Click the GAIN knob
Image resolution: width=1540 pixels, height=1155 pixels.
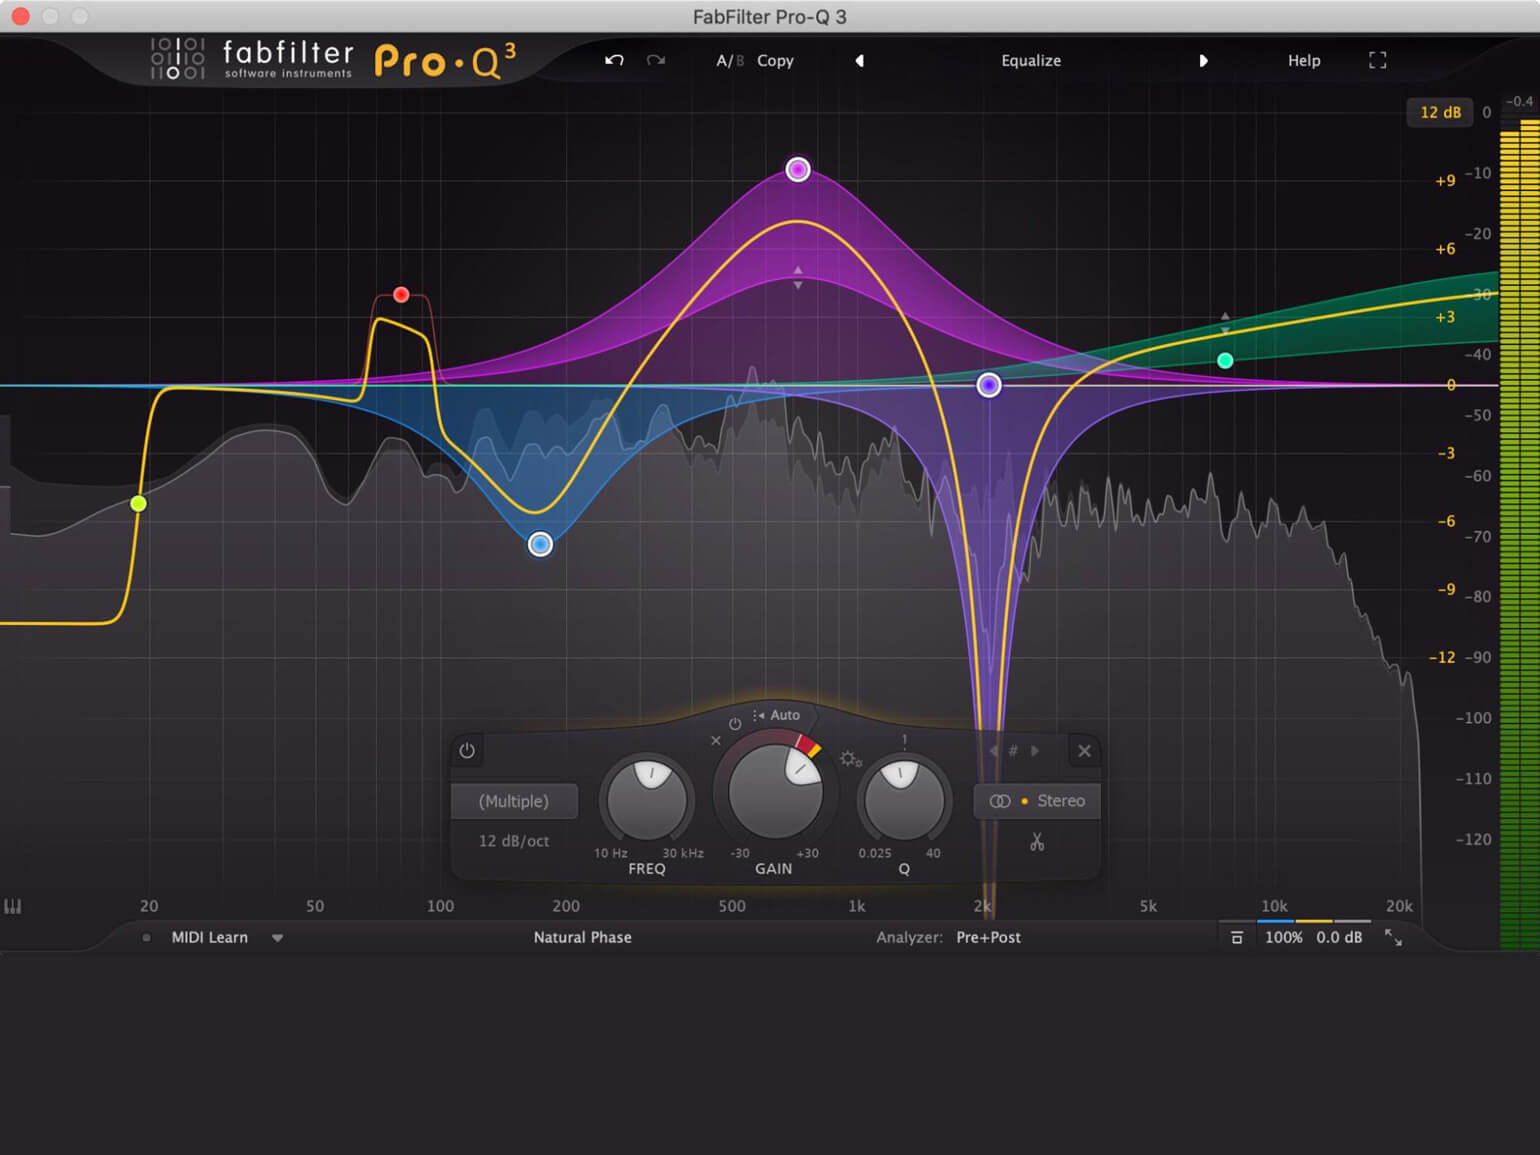(774, 790)
